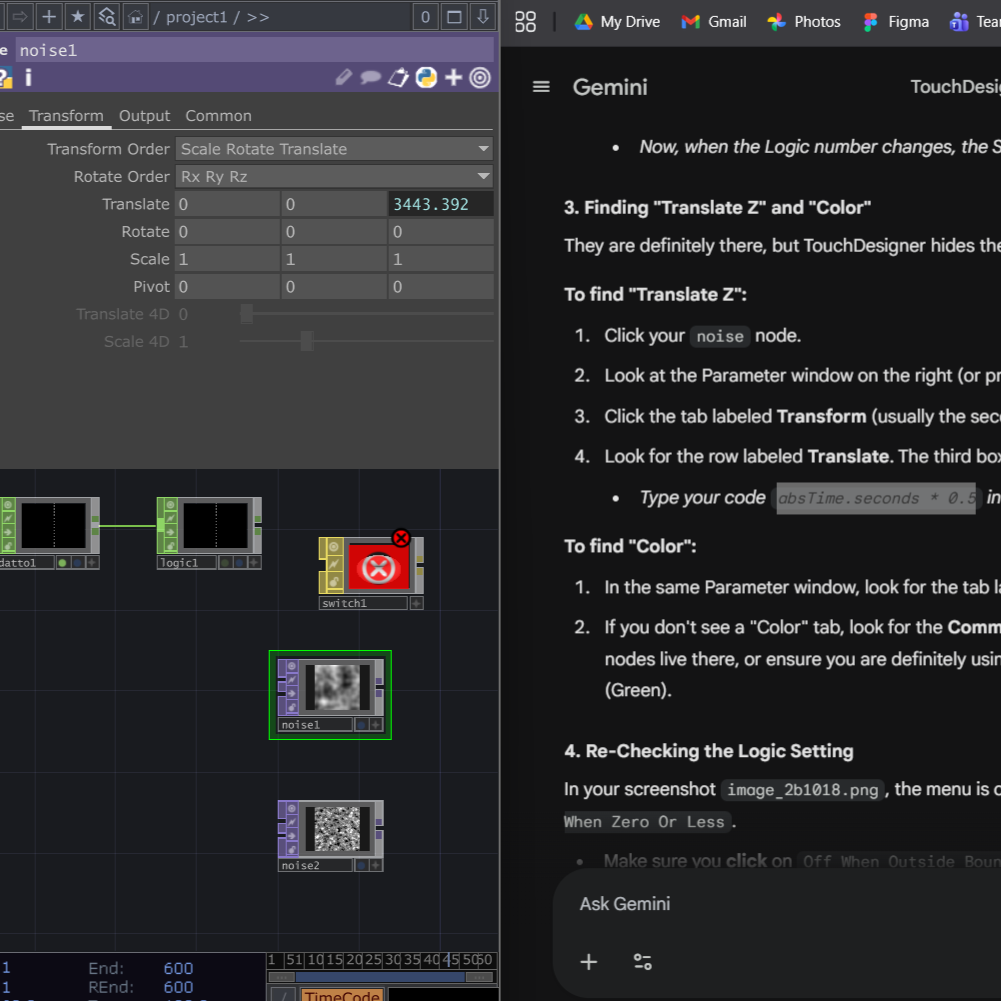
Task: Toggle the bypass flag on the switch1 node
Action: 334,563
